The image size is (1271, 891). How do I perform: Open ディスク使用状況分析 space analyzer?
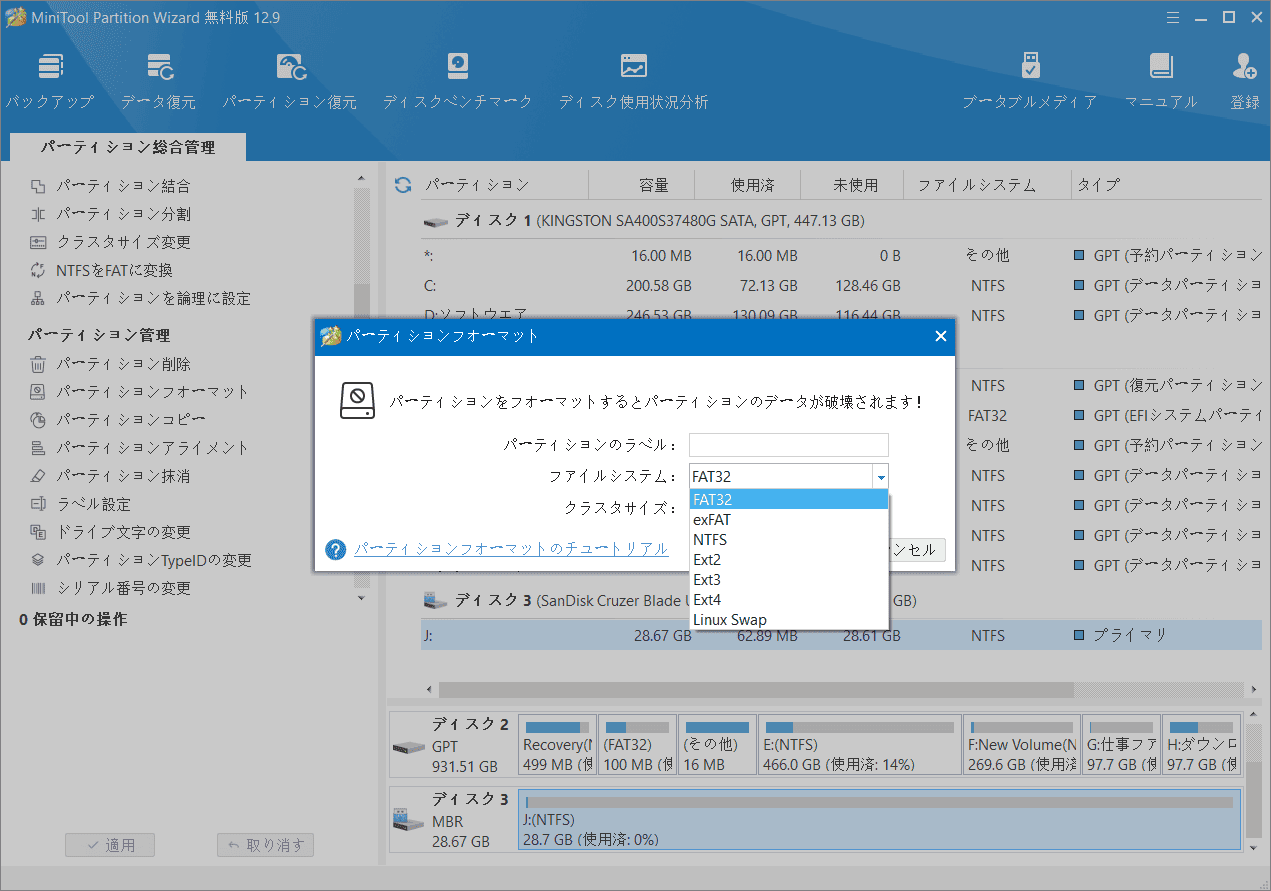point(633,81)
